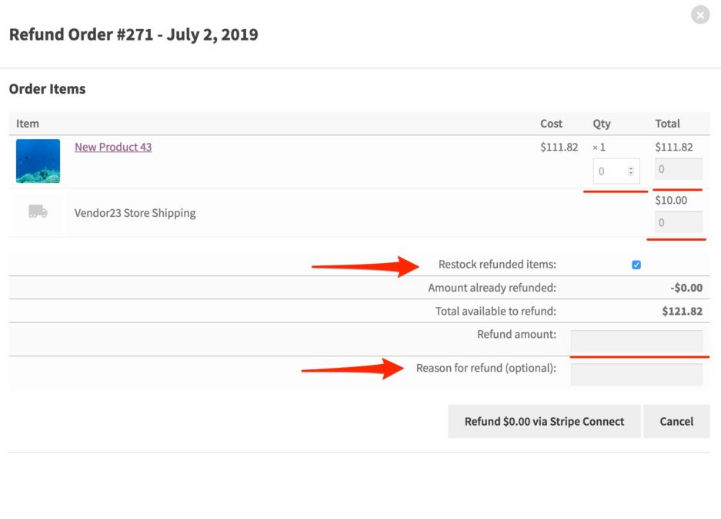Click the Reason for refund input field
The width and height of the screenshot is (721, 519).
point(636,374)
